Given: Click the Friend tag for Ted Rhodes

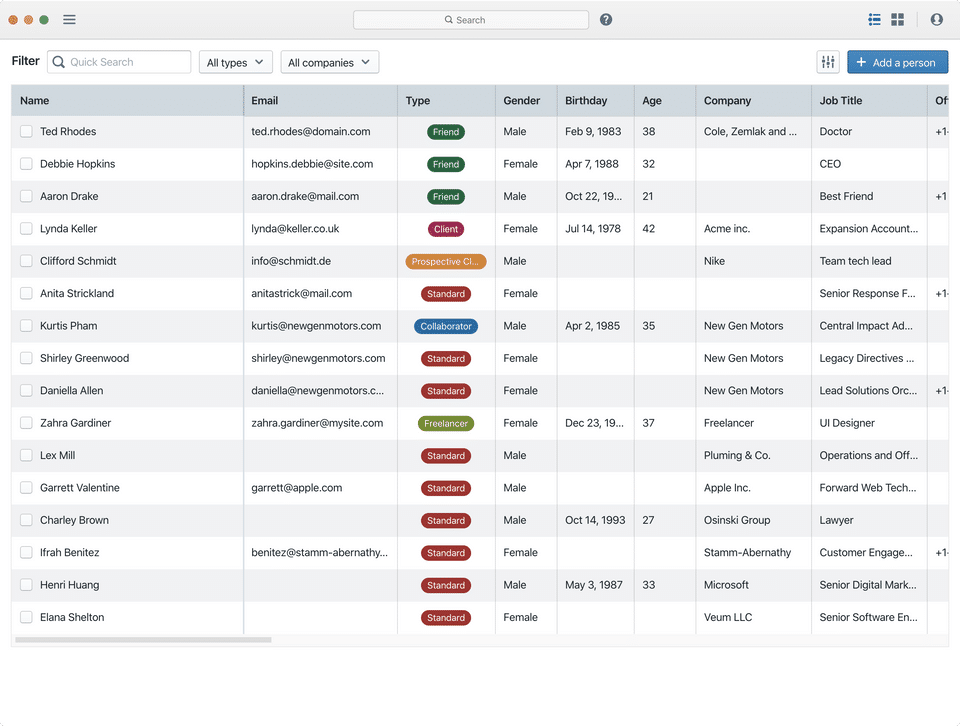Looking at the screenshot, I should pyautogui.click(x=446, y=132).
